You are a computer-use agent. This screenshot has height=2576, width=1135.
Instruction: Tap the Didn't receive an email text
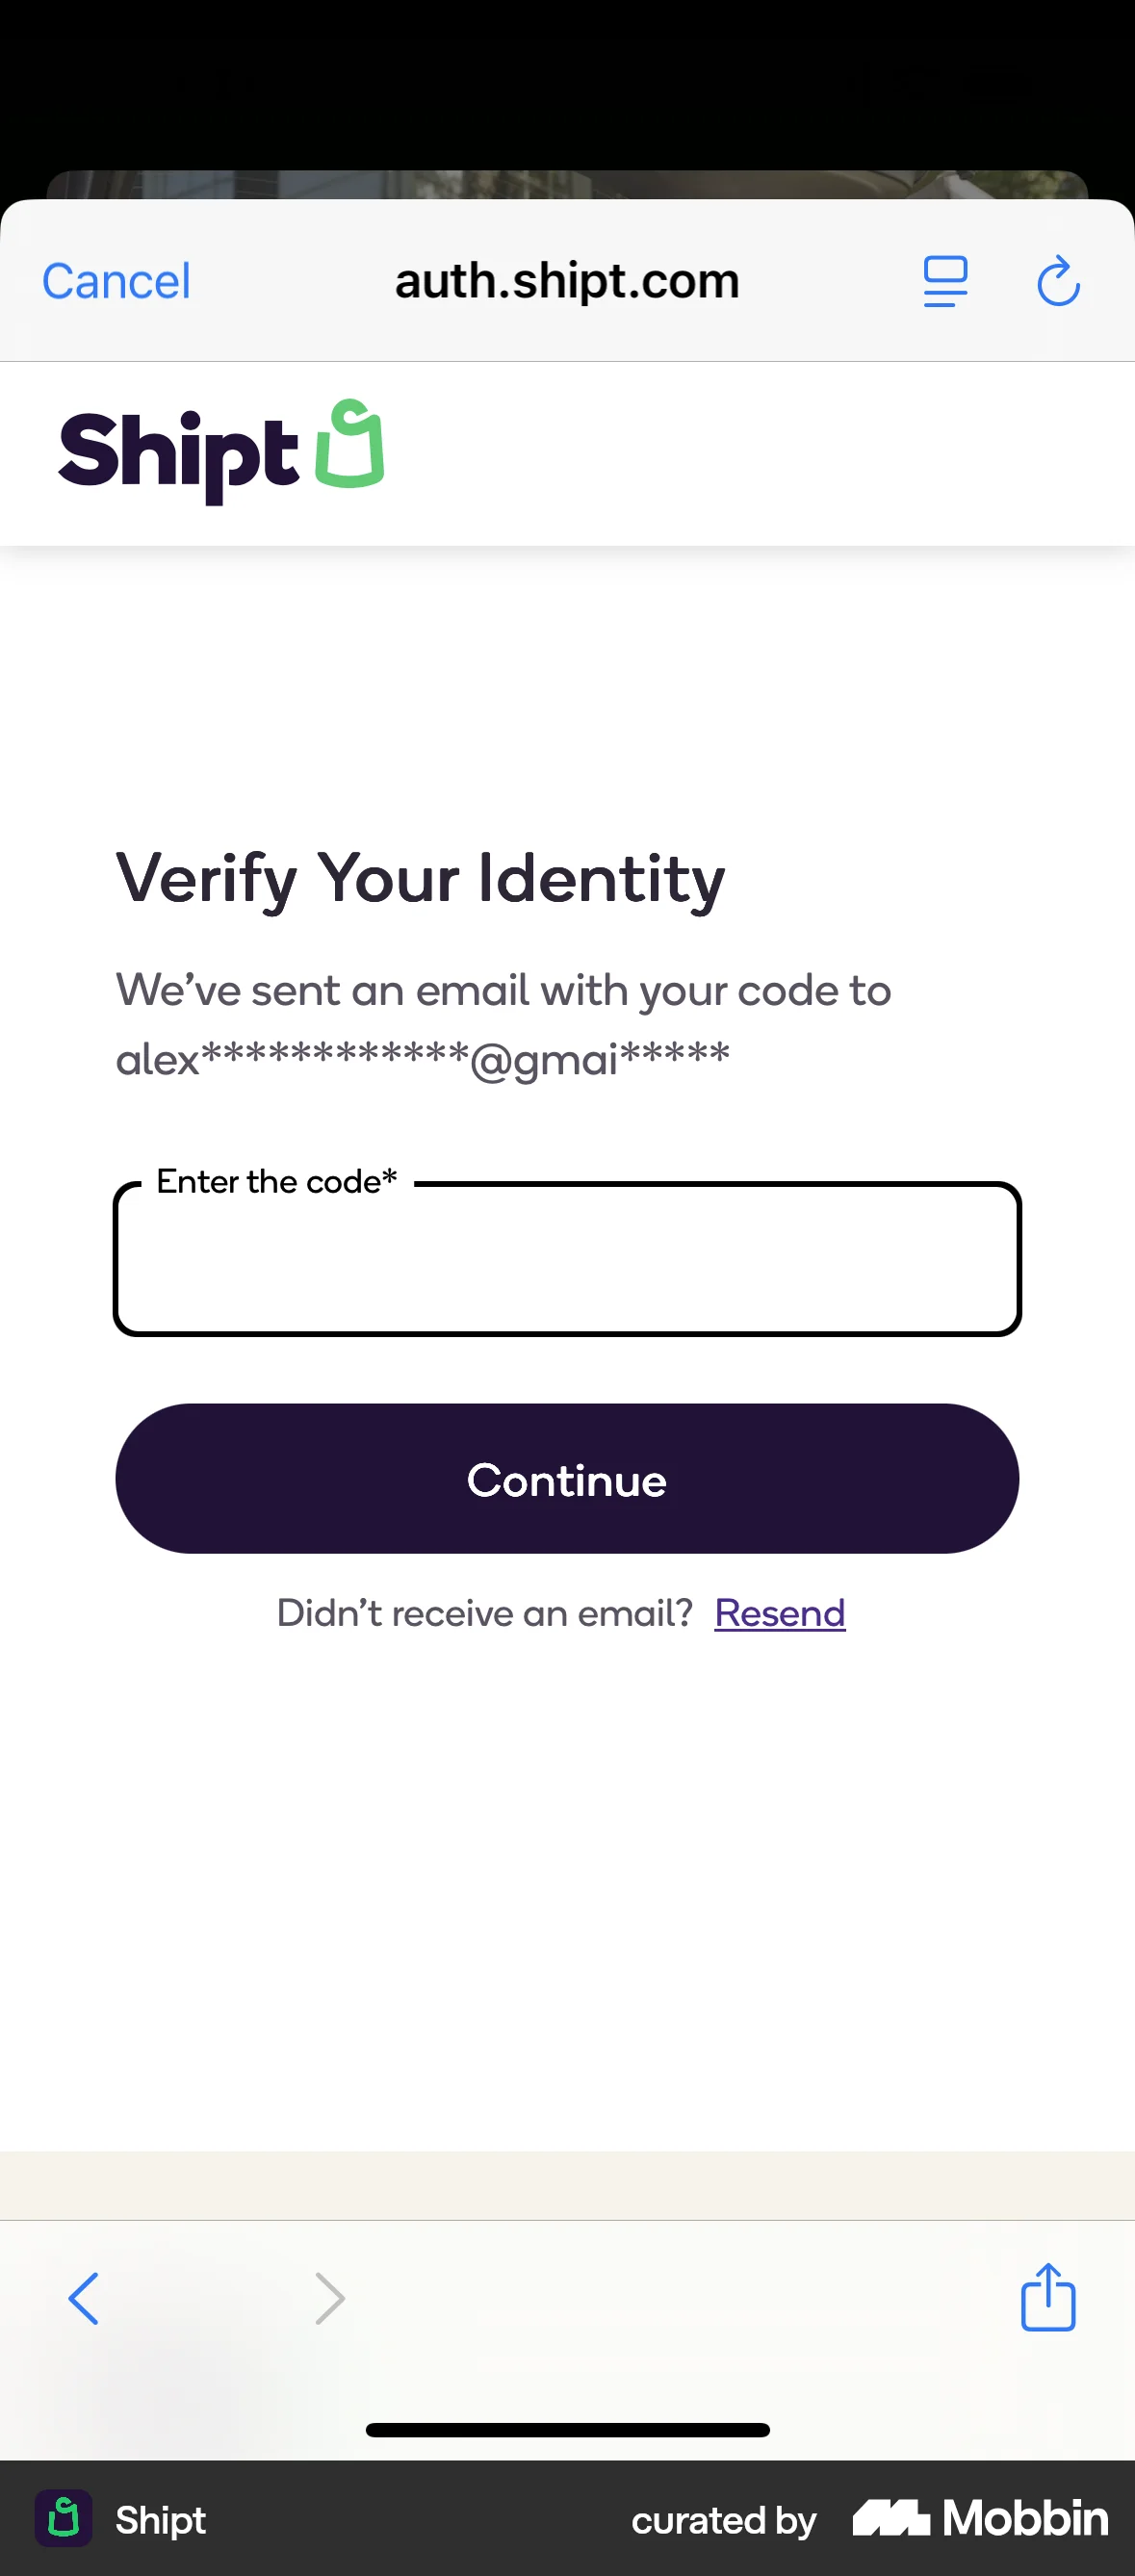(484, 1613)
